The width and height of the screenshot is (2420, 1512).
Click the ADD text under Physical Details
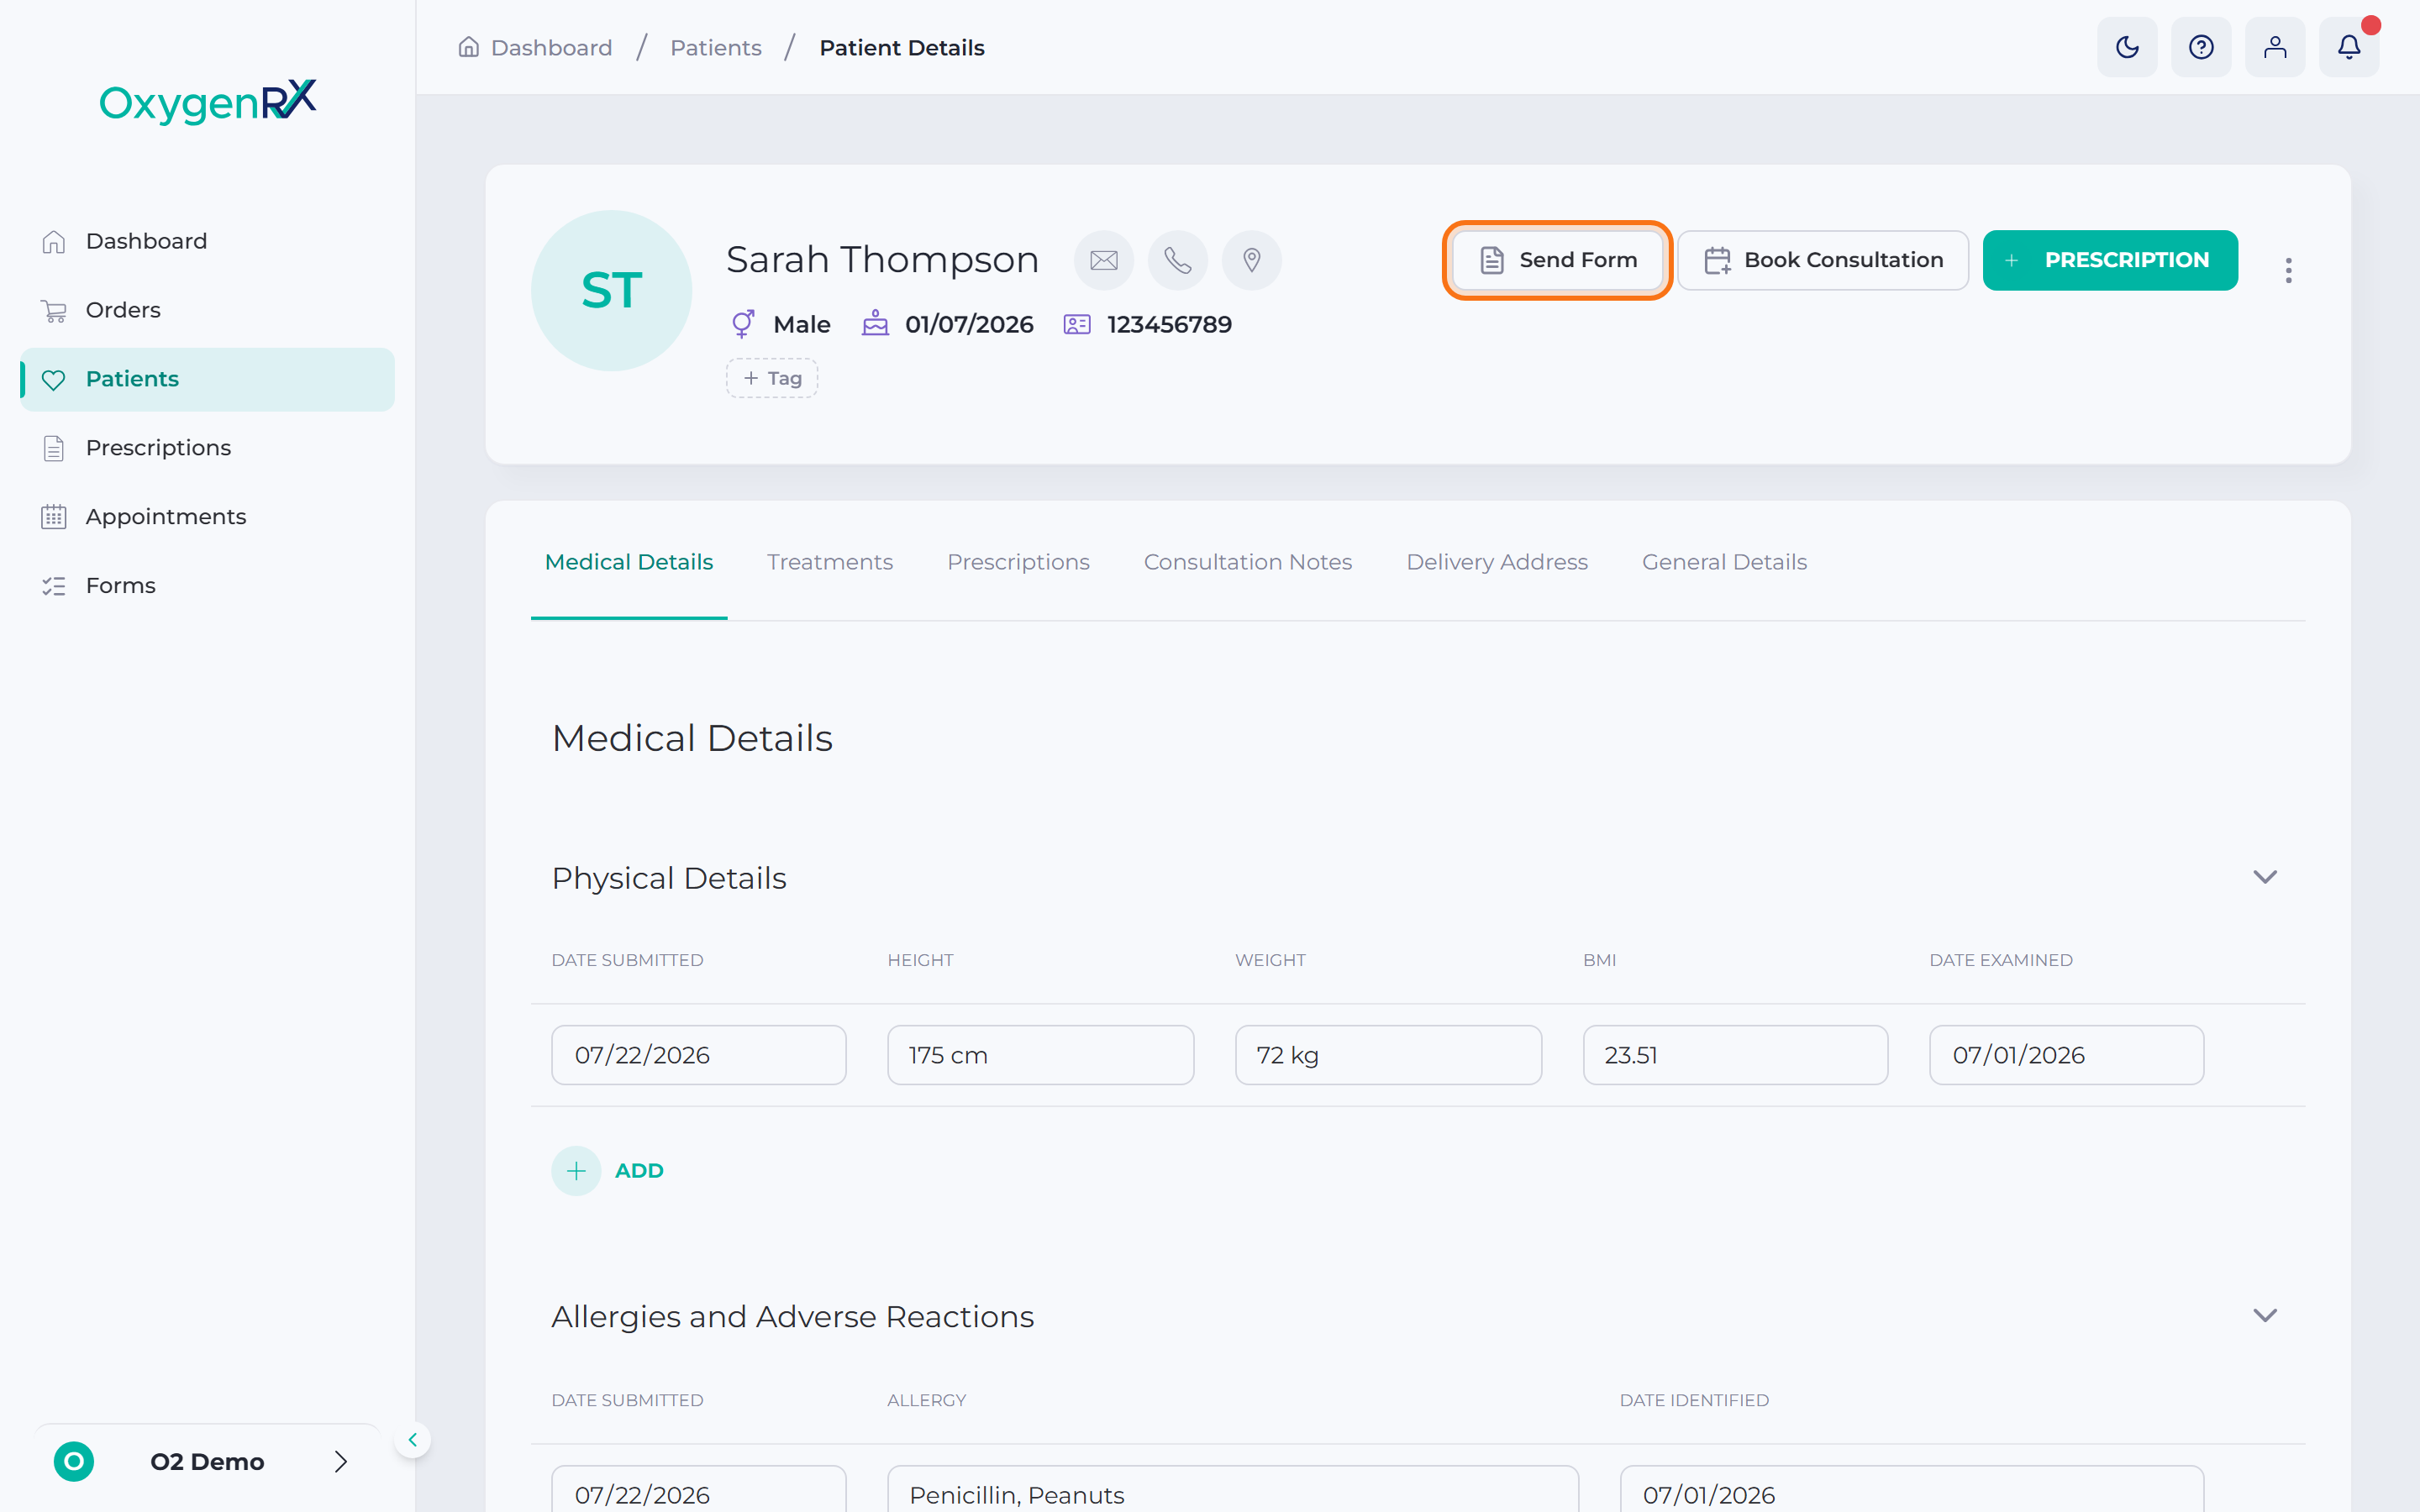pyautogui.click(x=639, y=1170)
